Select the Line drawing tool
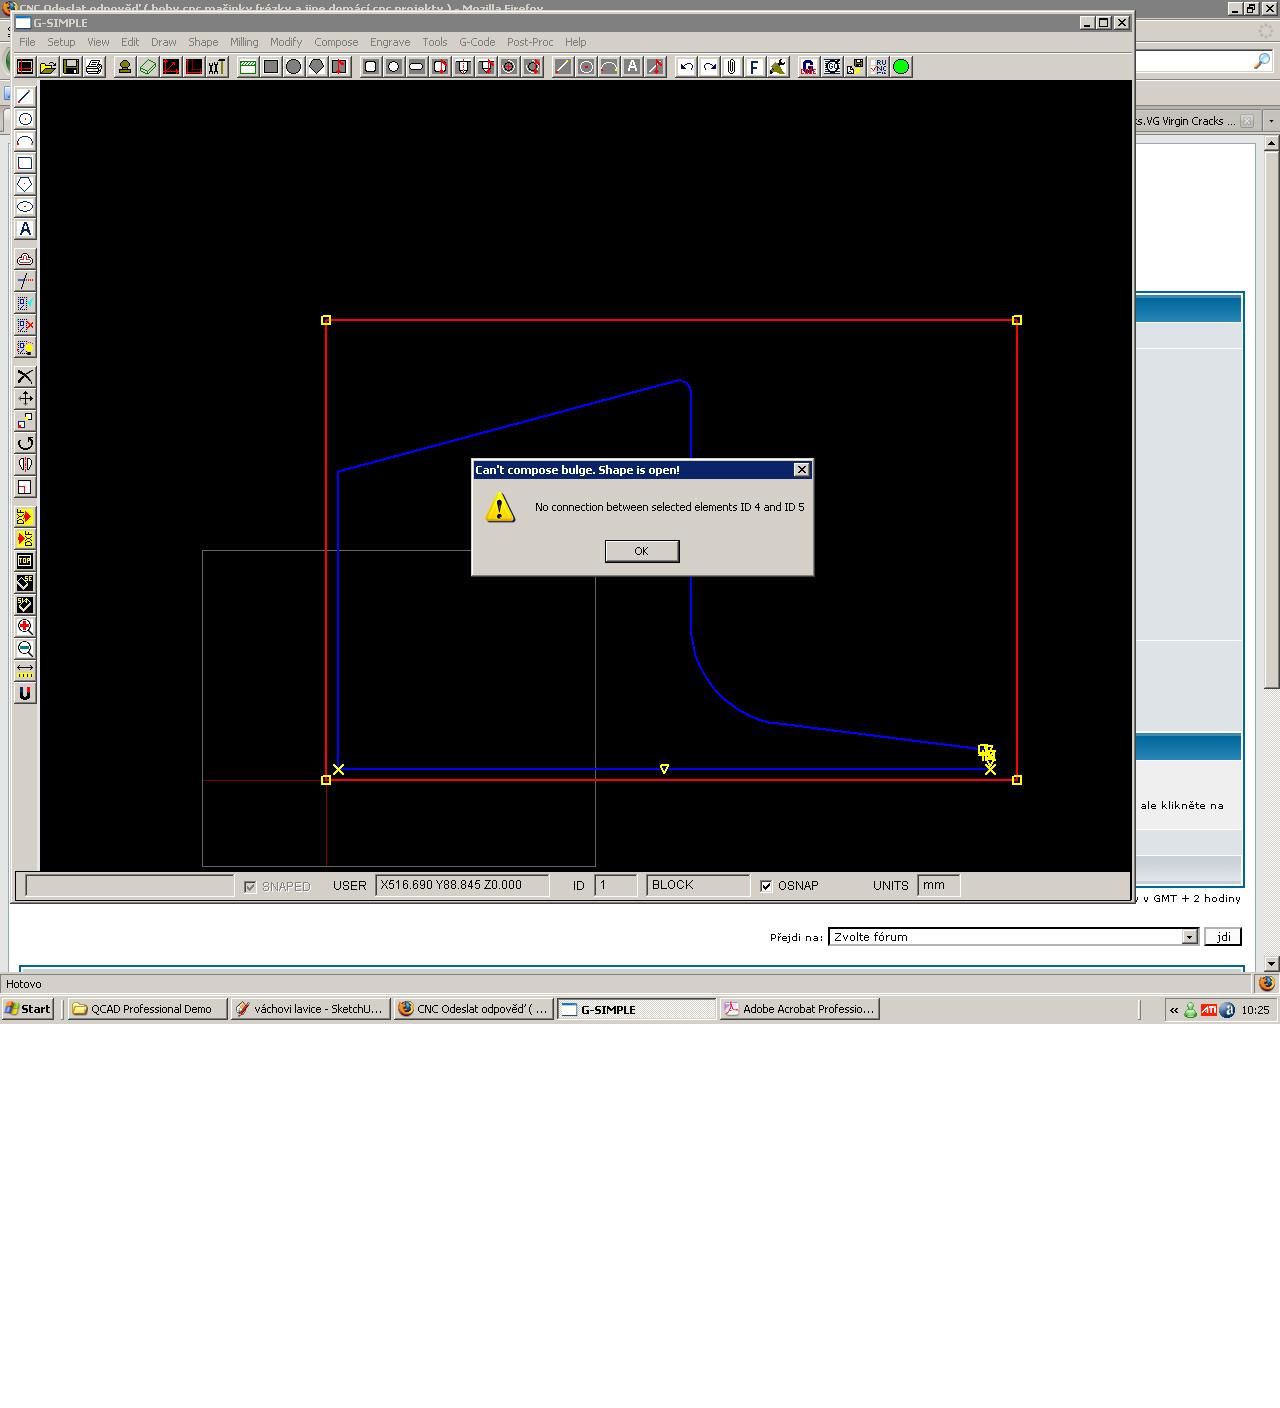 (25, 97)
